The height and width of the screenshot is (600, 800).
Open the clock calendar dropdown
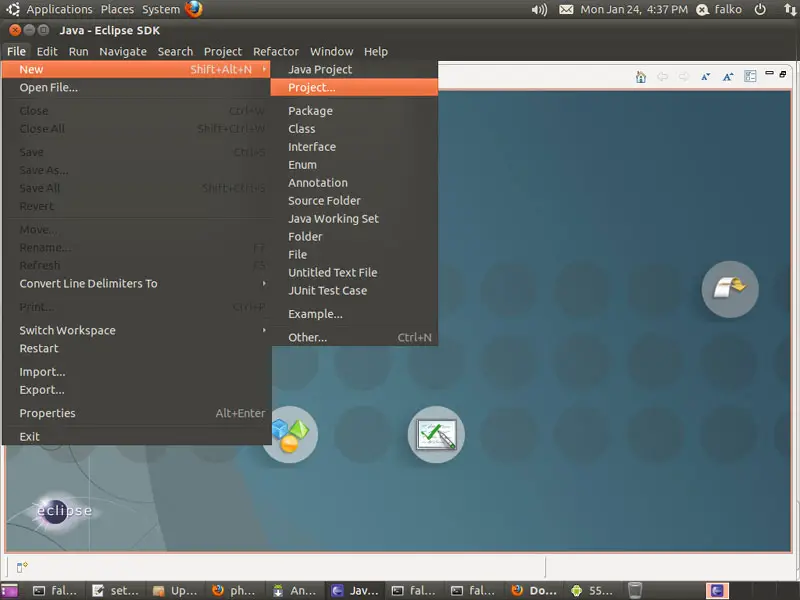tap(634, 10)
